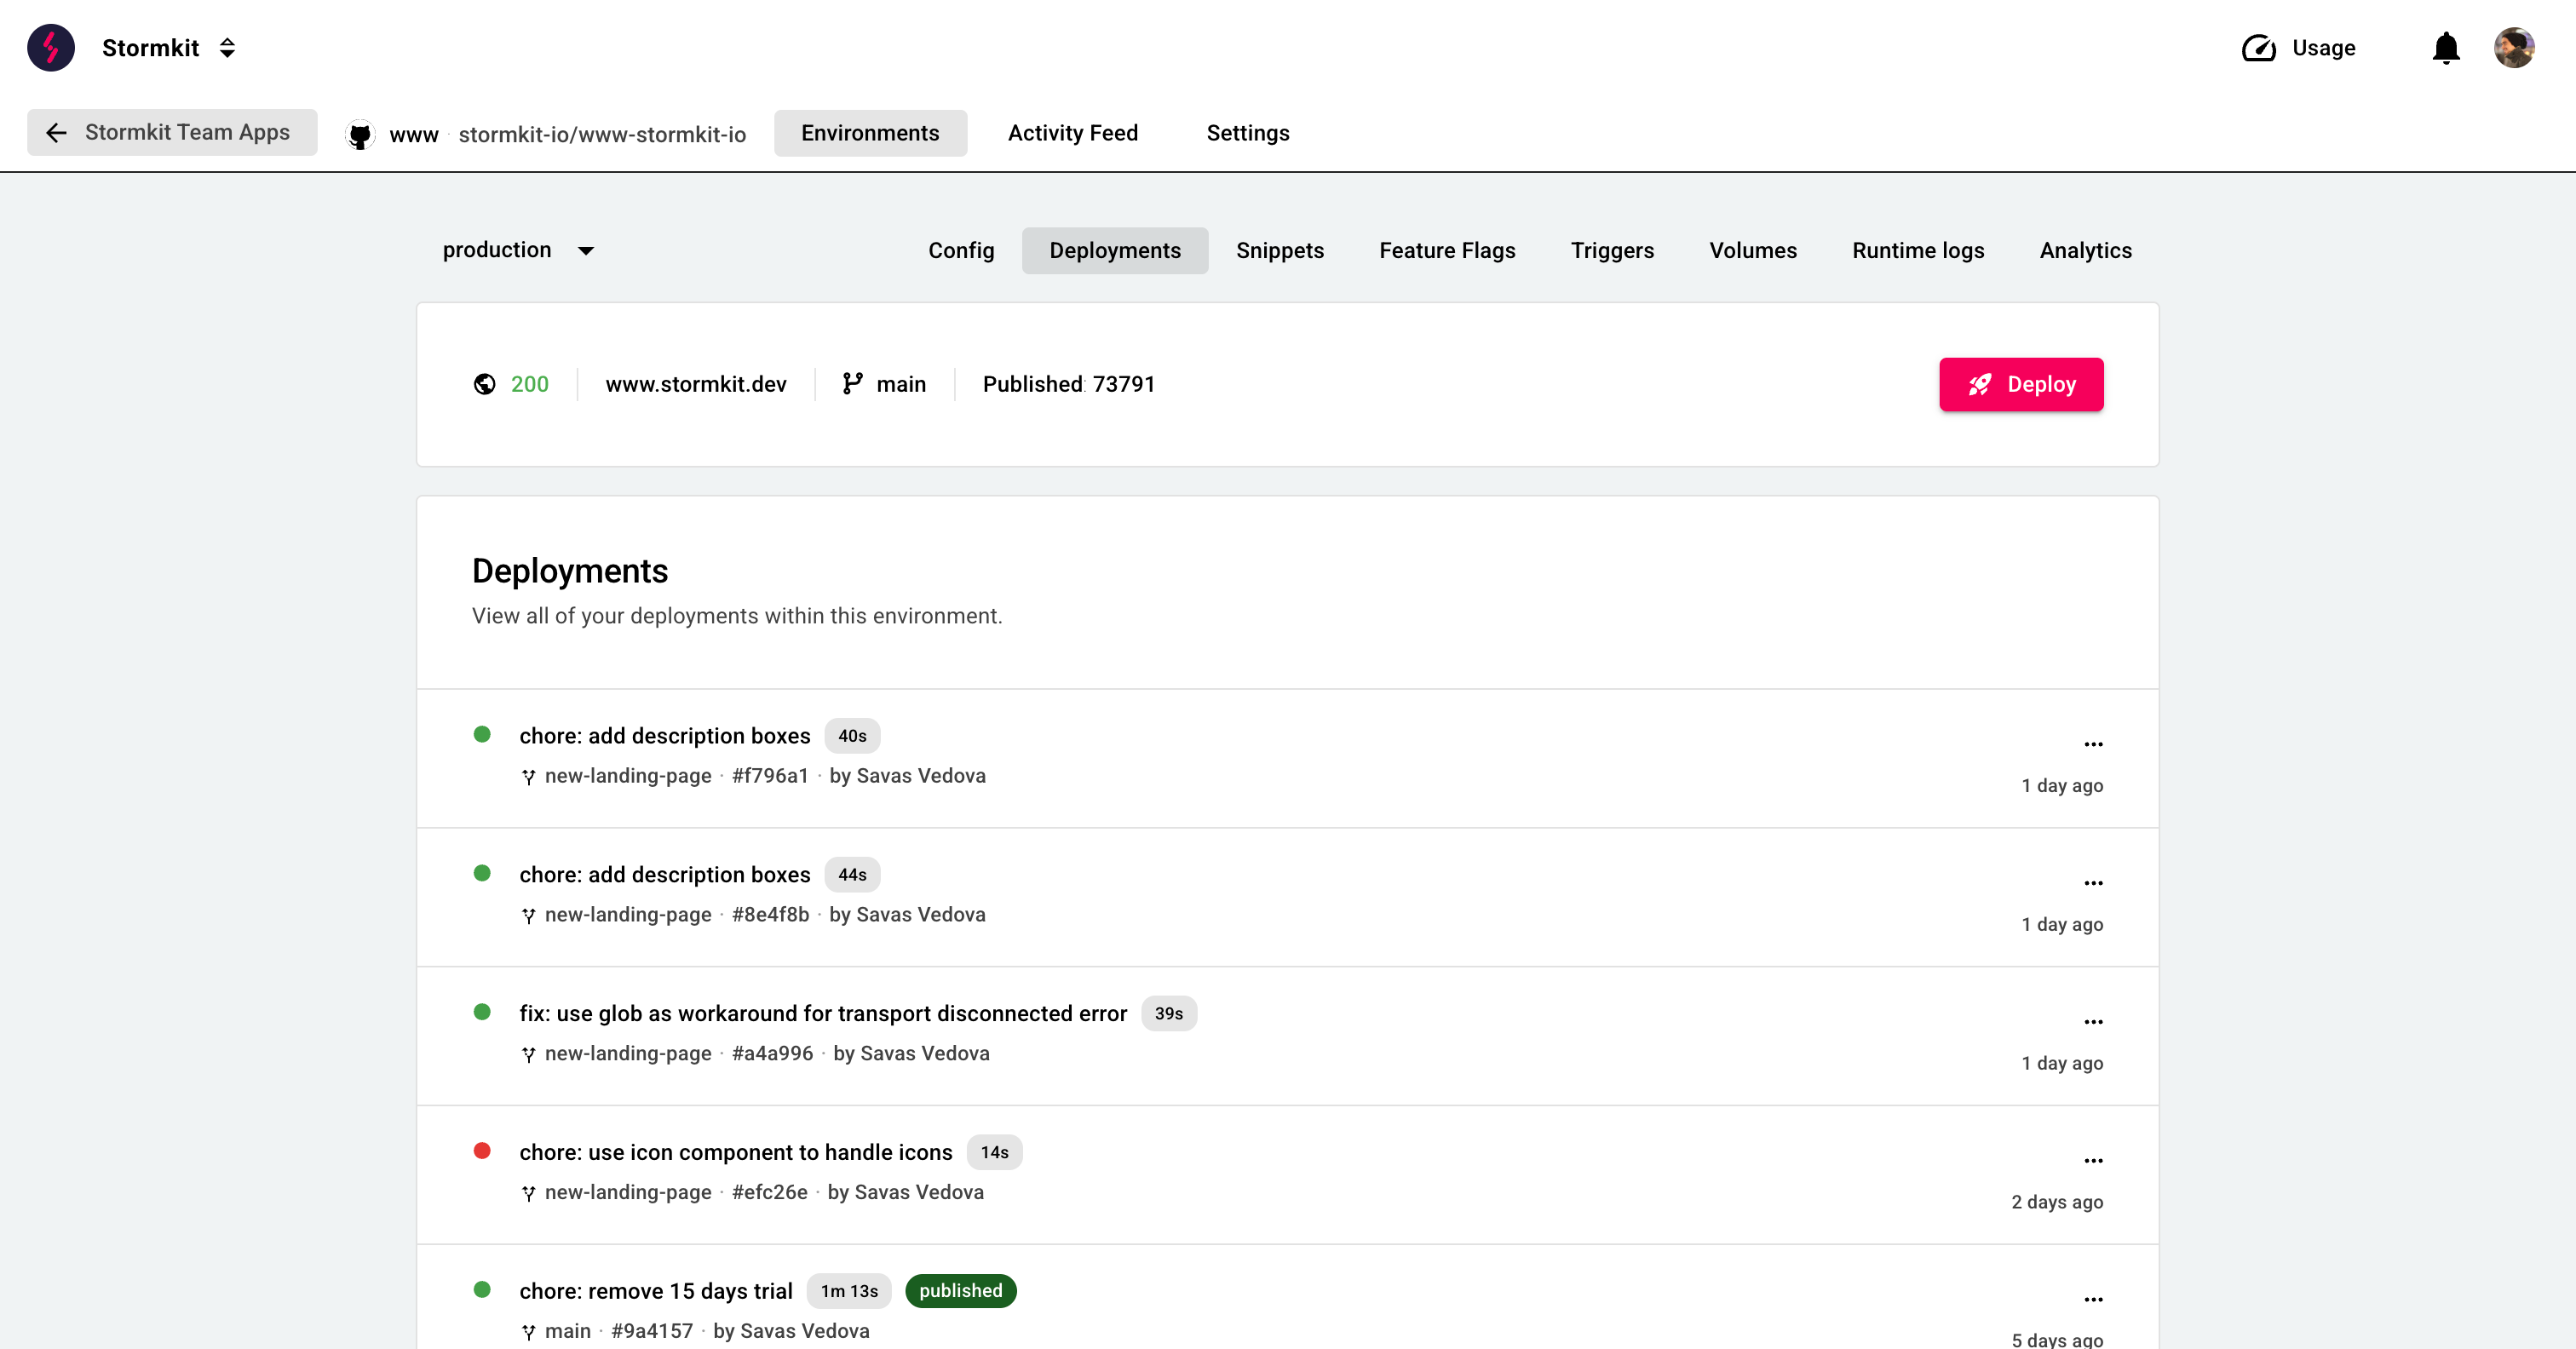2576x1349 pixels.
Task: Click branch icon beside #f796a1
Action: point(528,777)
